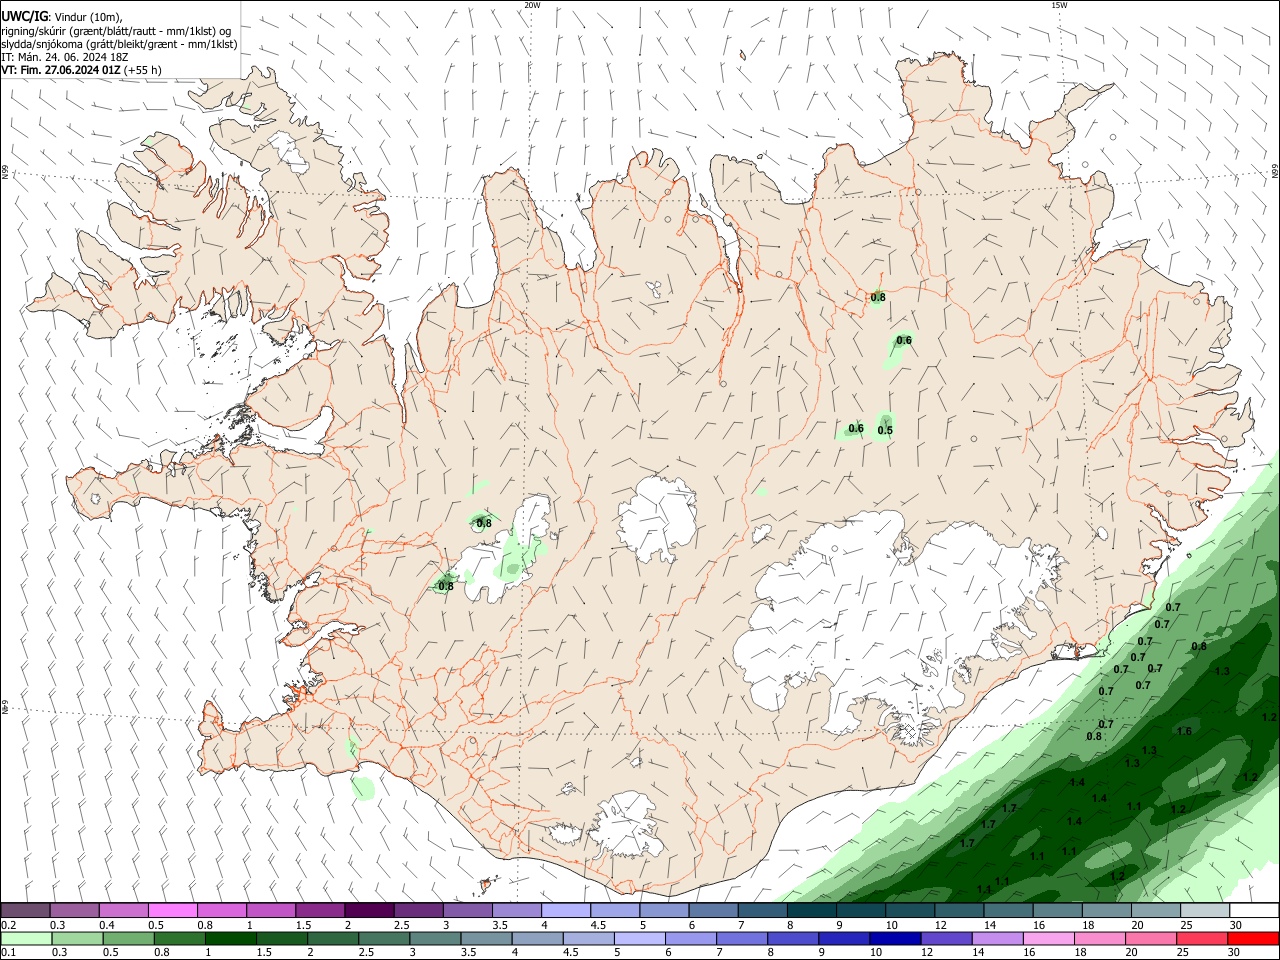Select the '1.6' precipitation value offshore southeast
Image resolution: width=1280 pixels, height=960 pixels.
(x=1184, y=731)
